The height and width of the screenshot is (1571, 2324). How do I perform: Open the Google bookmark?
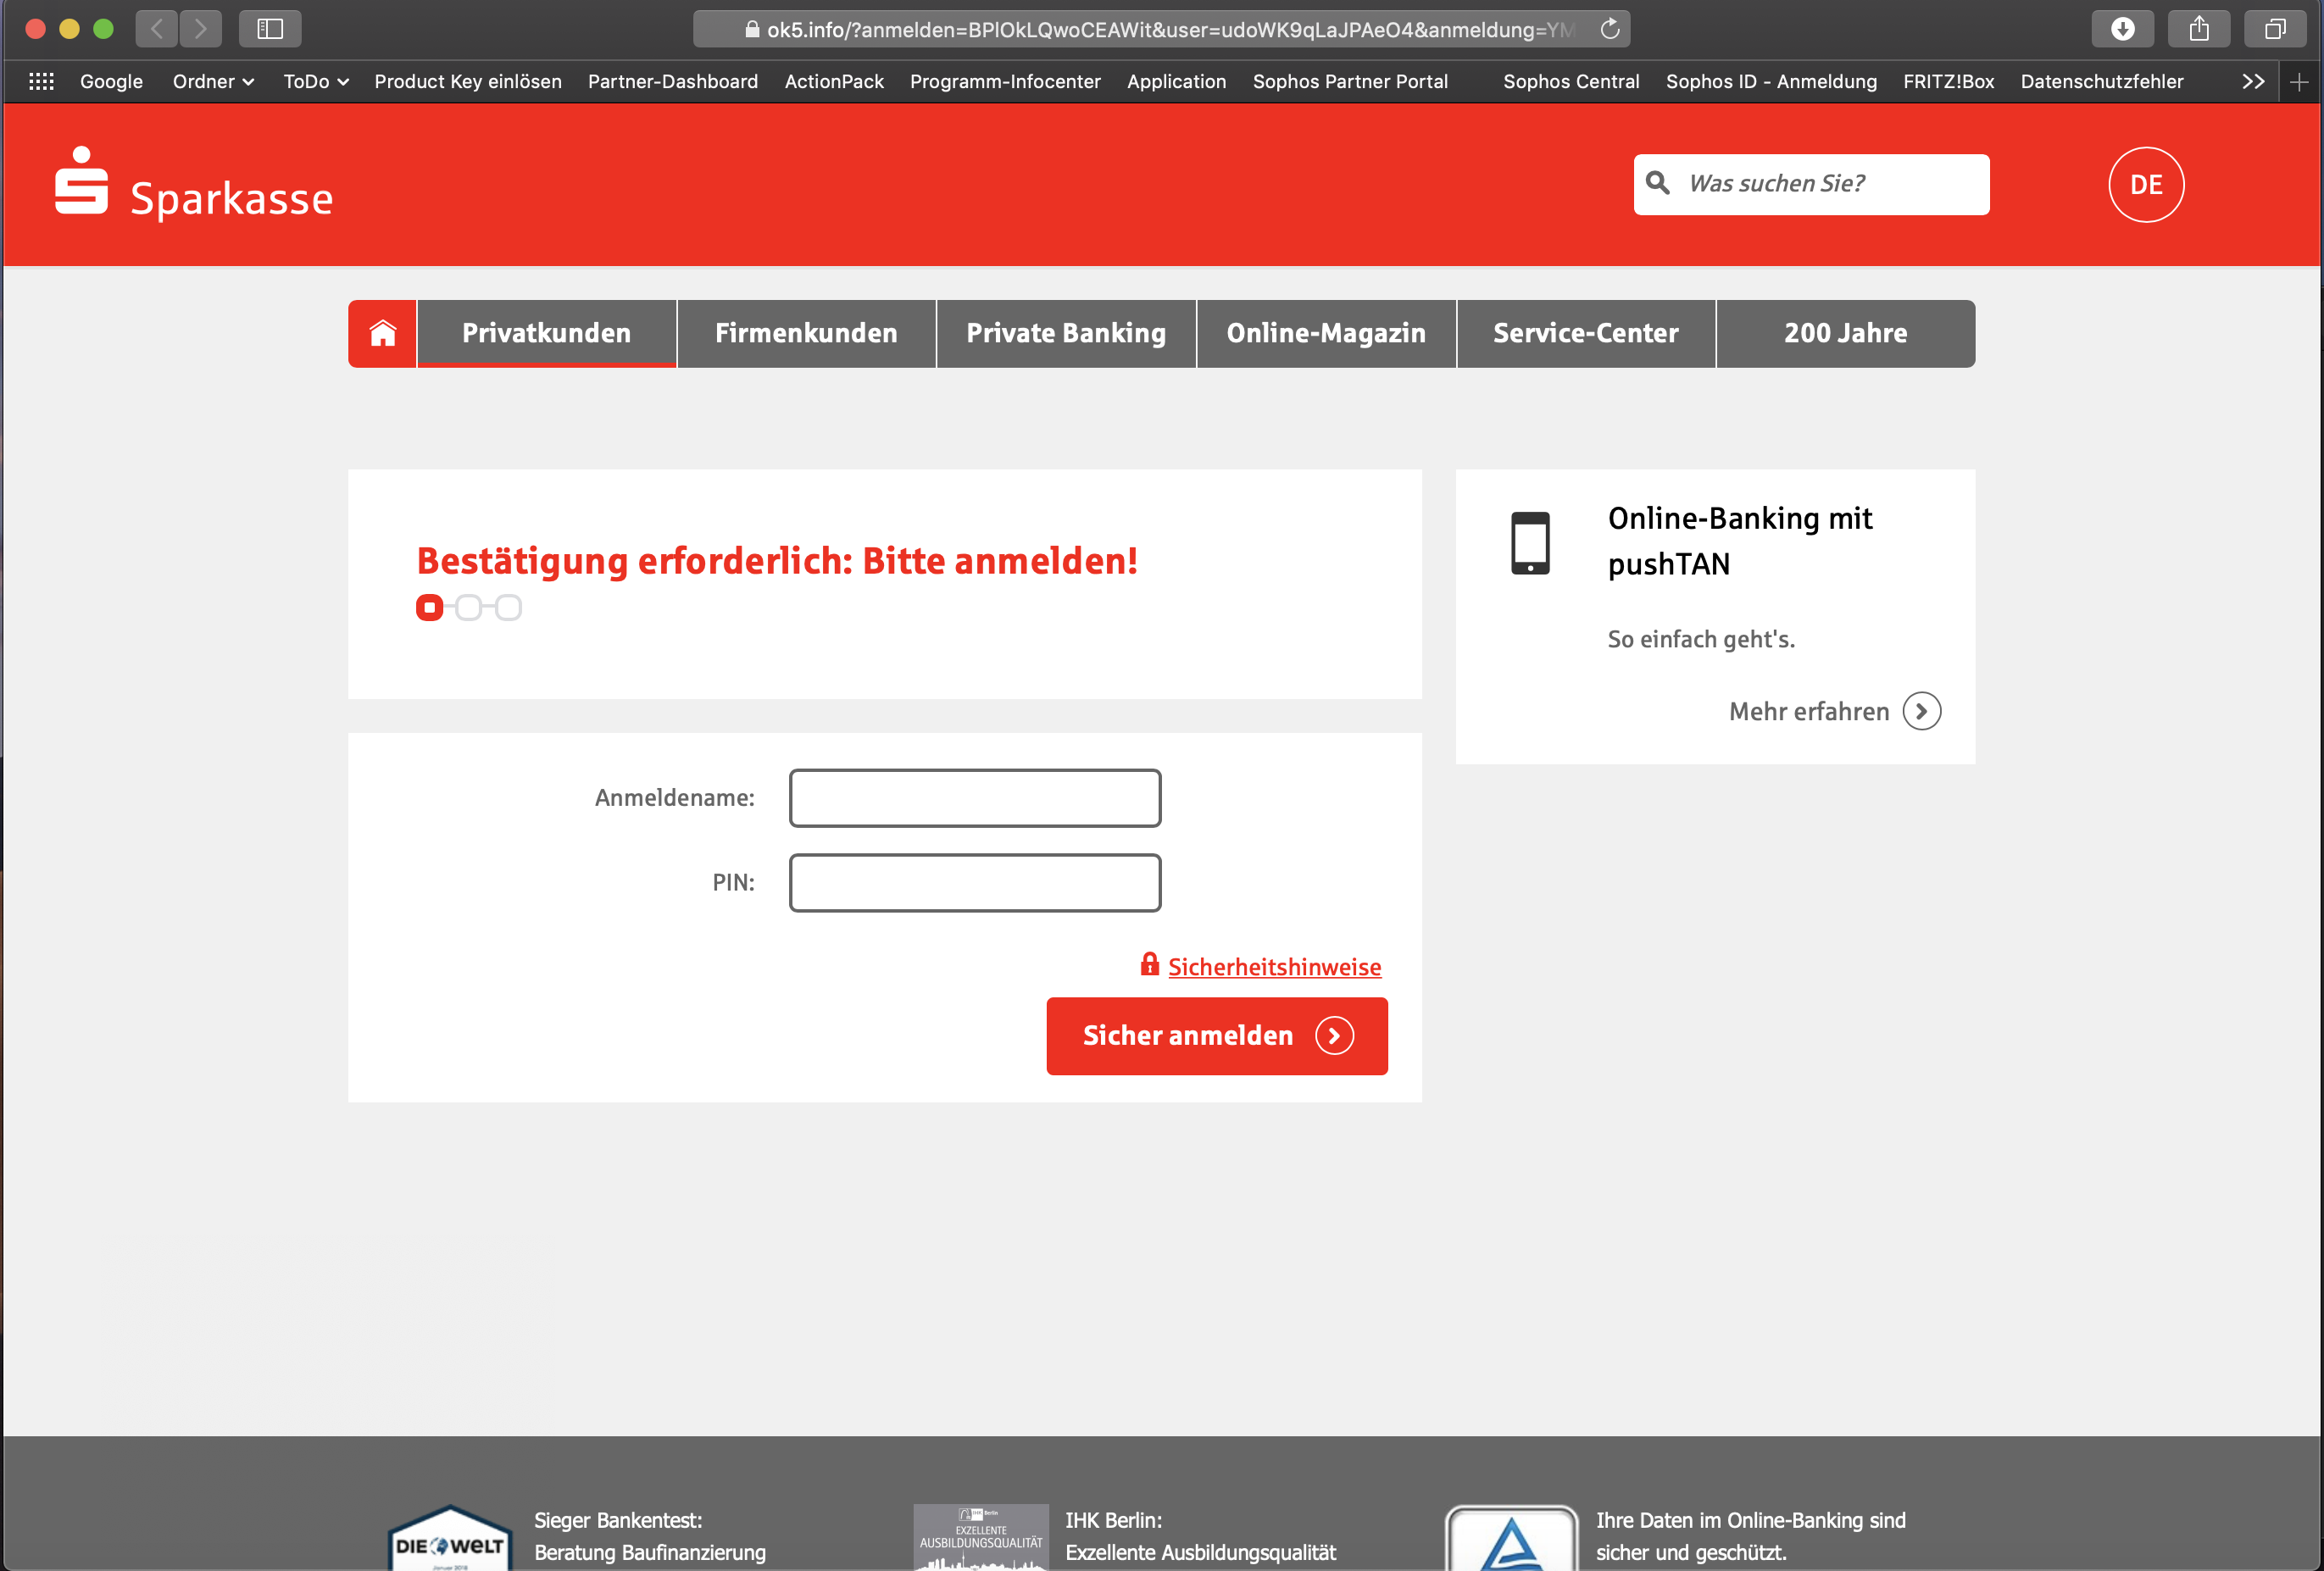click(x=111, y=81)
